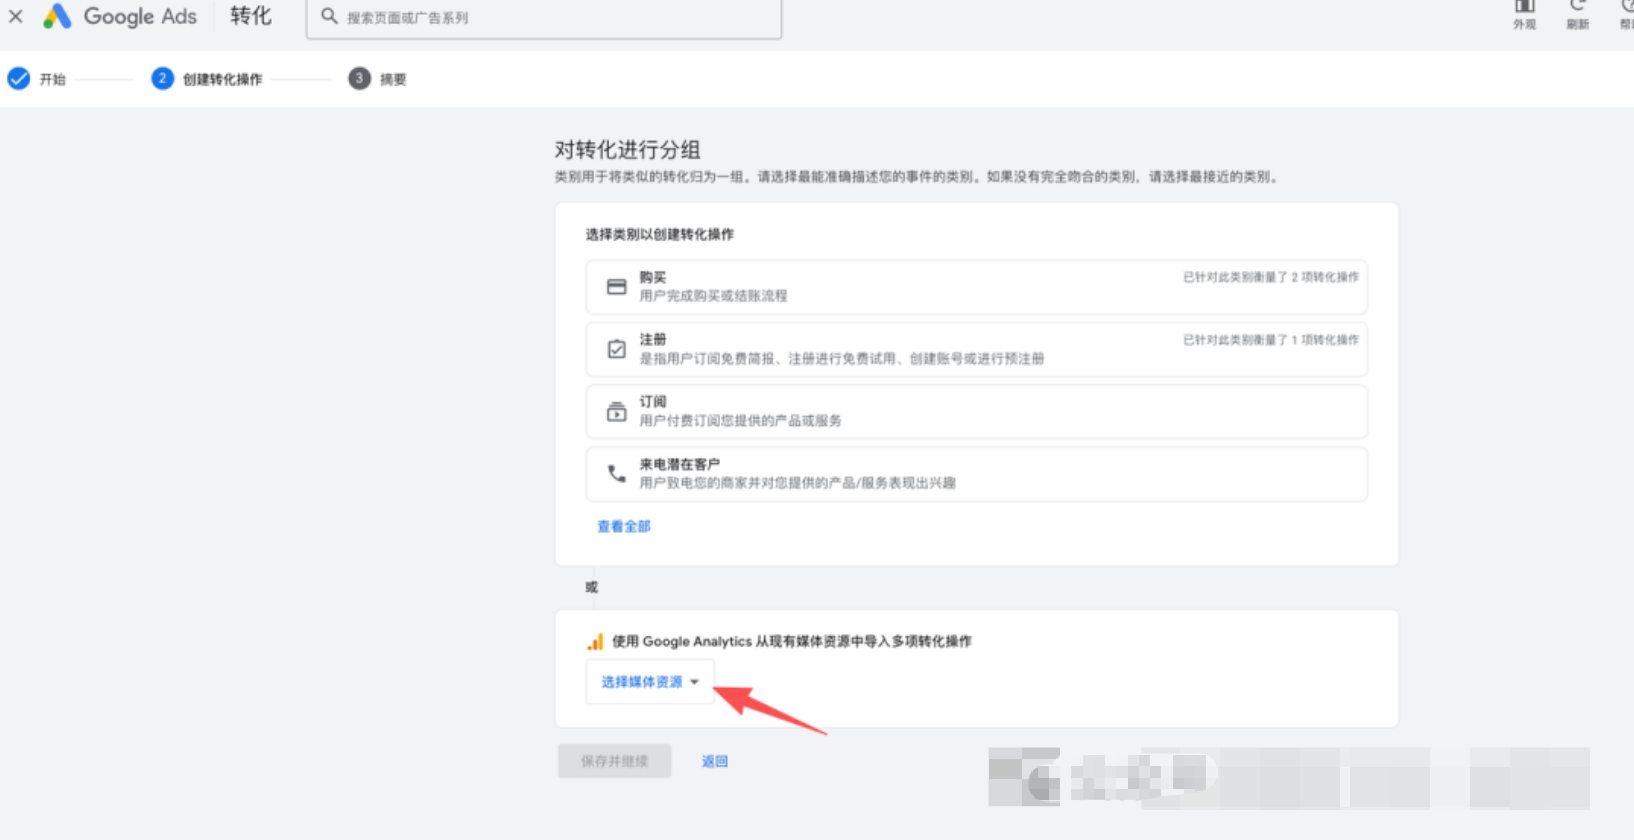Click the heading 对转化进行分组
The image size is (1634, 840).
pos(628,150)
